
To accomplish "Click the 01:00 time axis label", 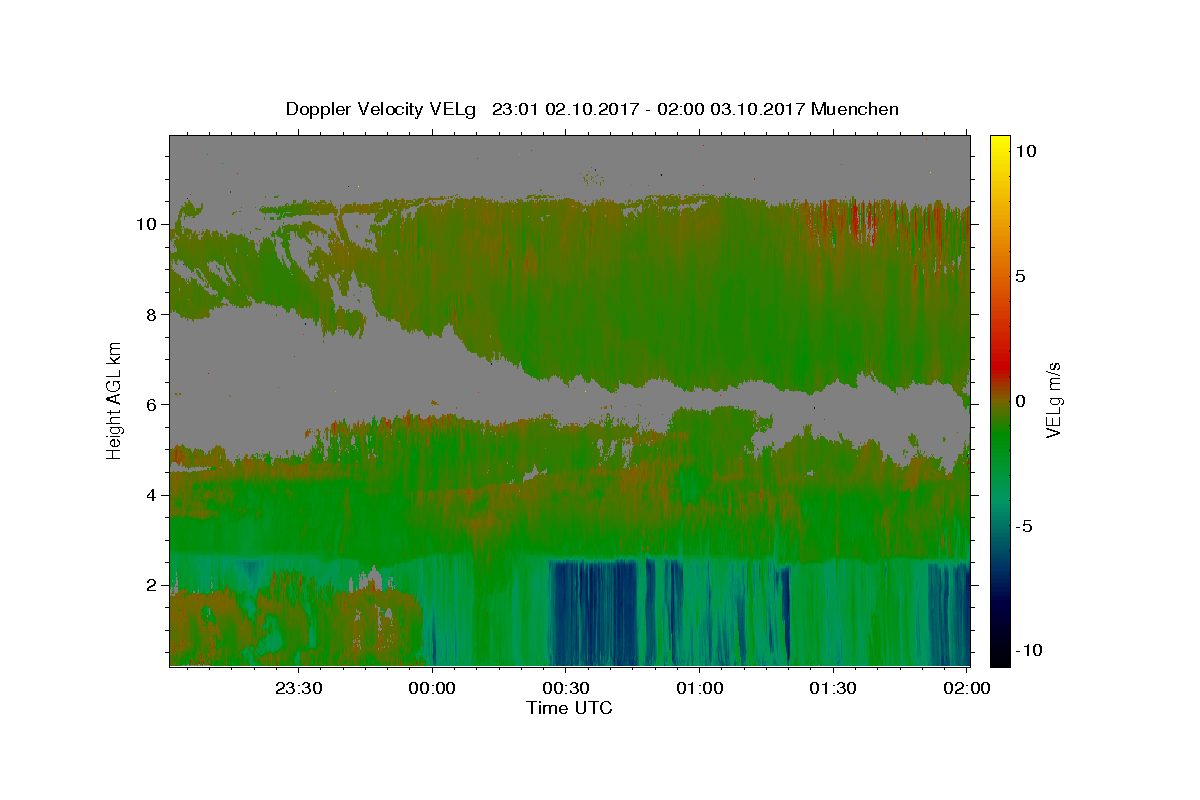I will tap(700, 688).
